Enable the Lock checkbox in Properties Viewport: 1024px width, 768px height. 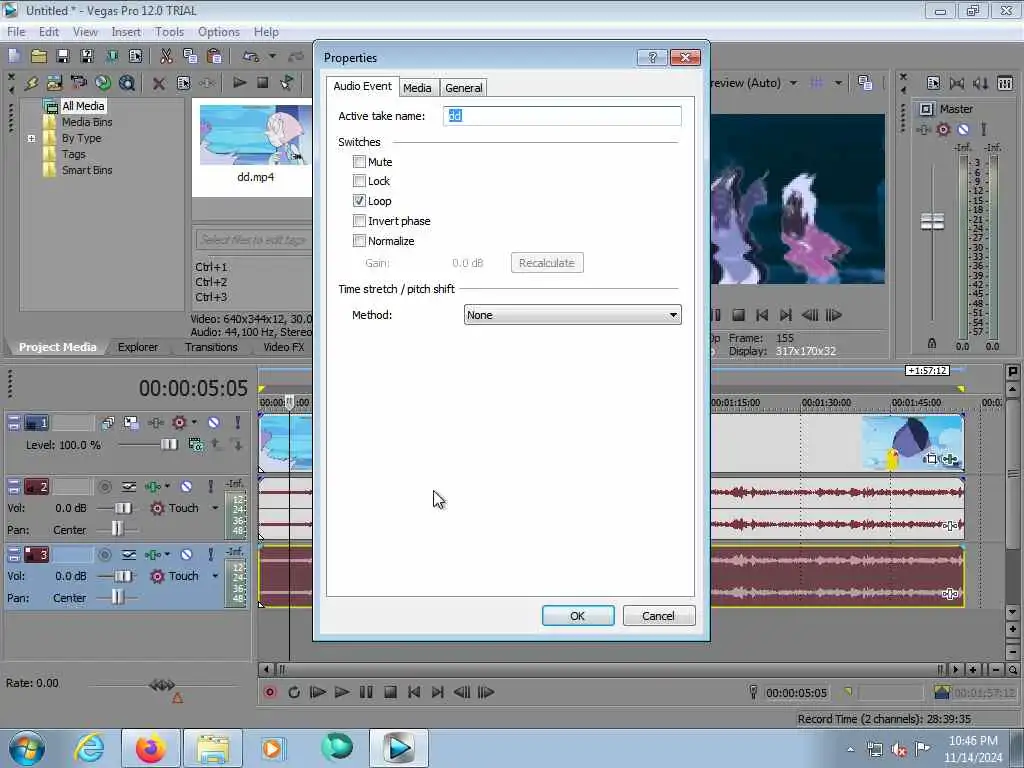click(359, 181)
